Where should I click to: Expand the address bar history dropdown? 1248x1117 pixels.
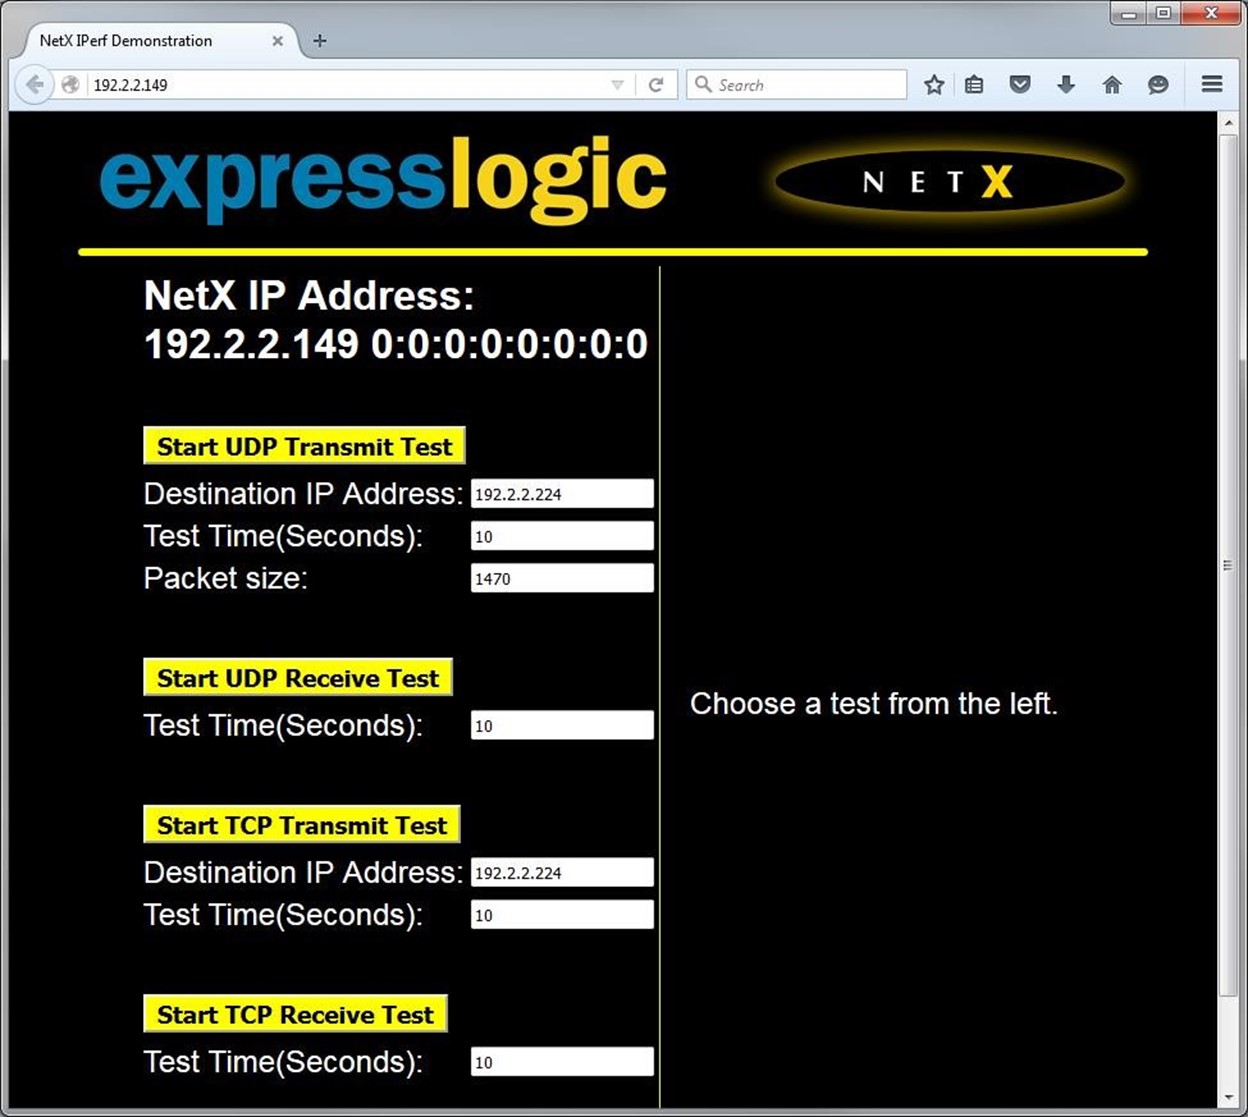617,84
